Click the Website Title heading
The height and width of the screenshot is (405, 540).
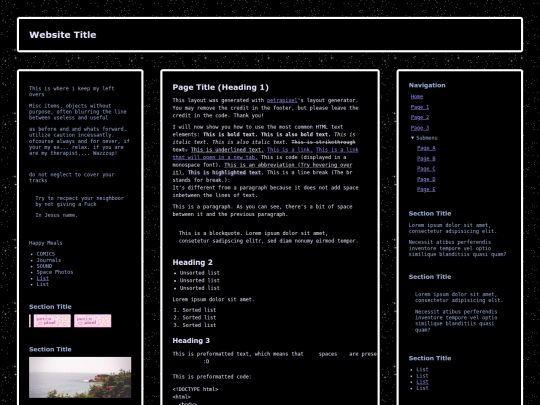[63, 35]
